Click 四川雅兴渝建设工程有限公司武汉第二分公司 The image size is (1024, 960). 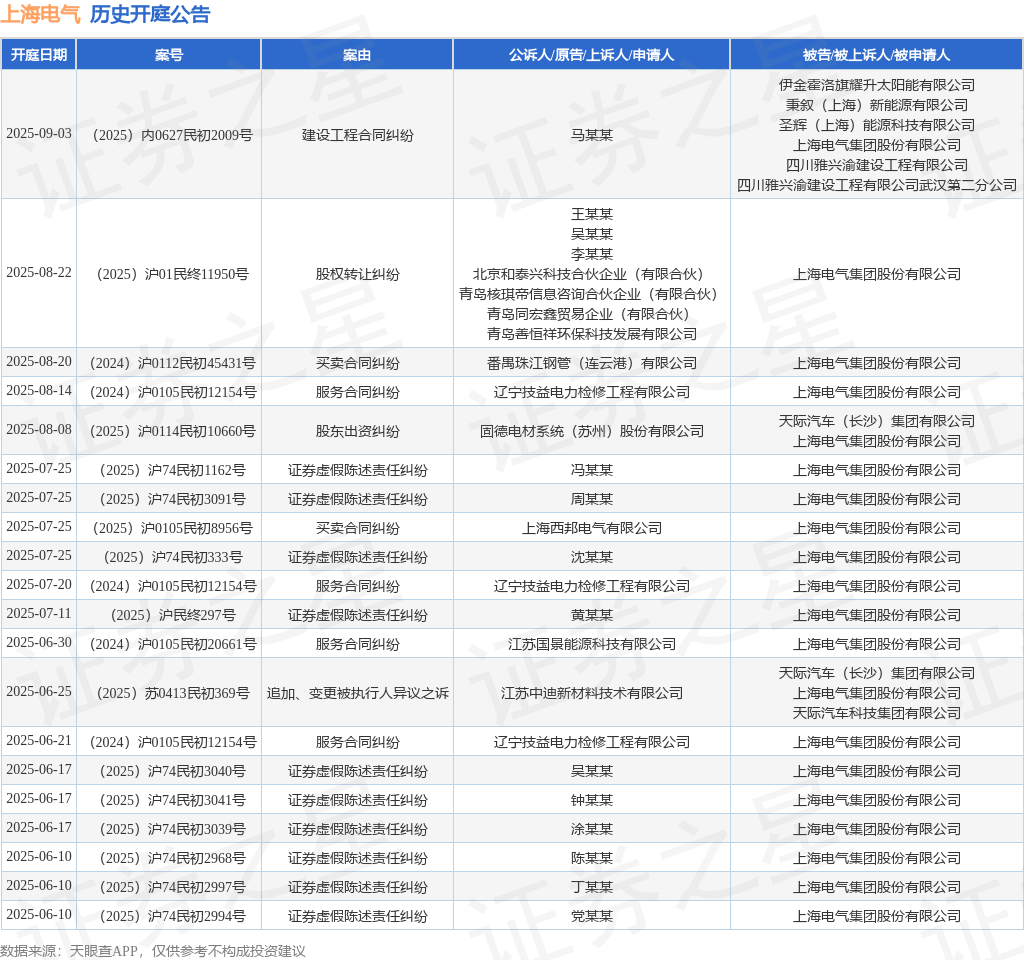(x=876, y=185)
